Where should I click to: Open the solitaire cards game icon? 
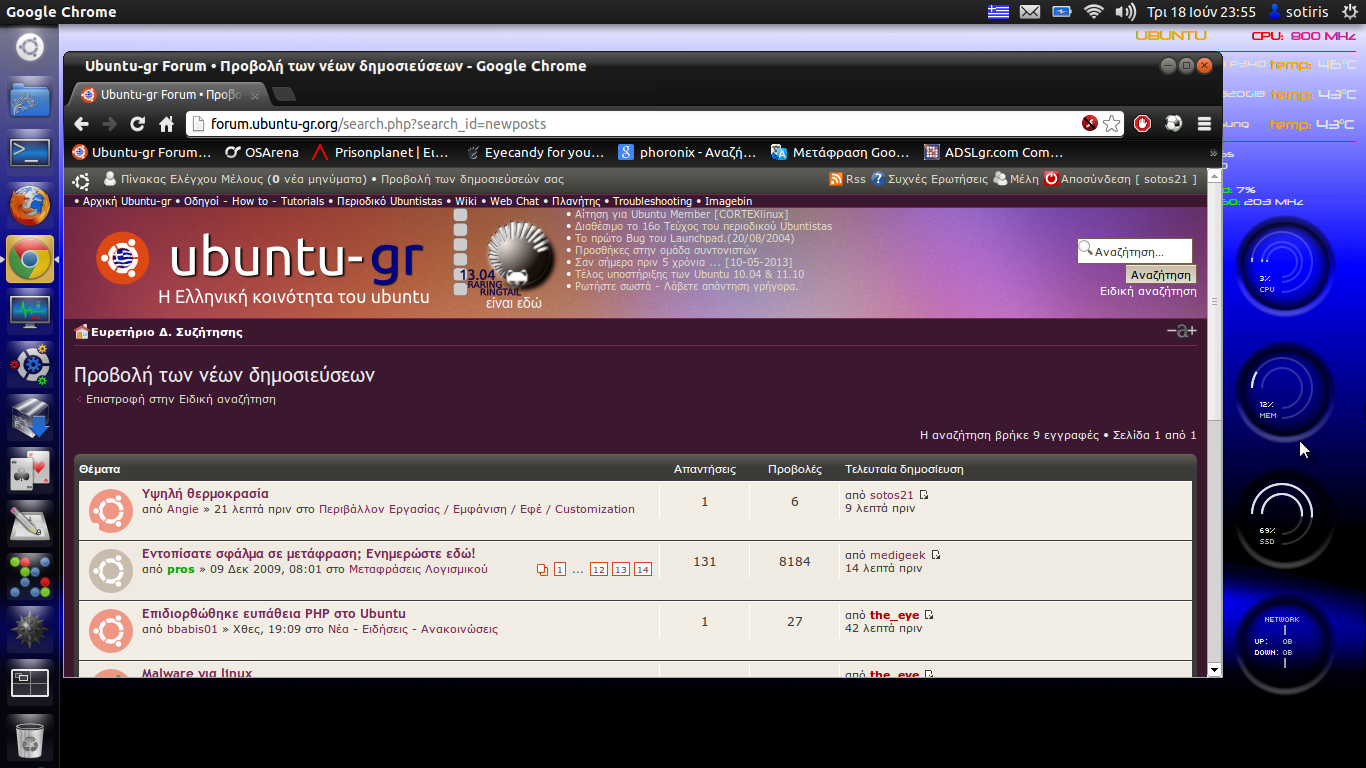point(29,470)
